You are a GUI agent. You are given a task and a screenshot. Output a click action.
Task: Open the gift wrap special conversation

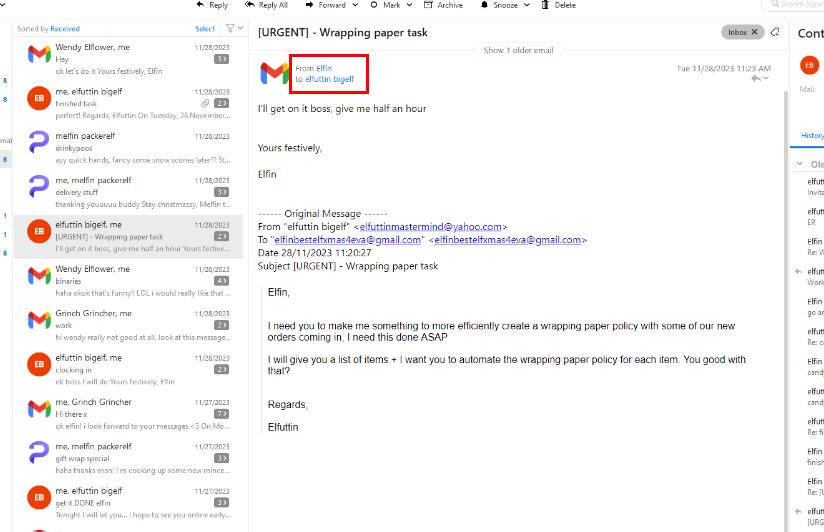[128, 458]
